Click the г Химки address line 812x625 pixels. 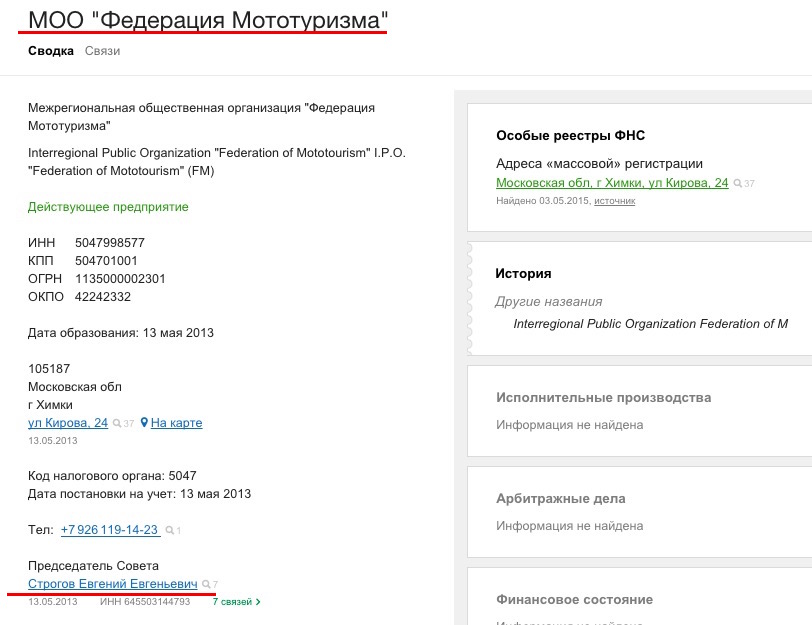point(50,405)
